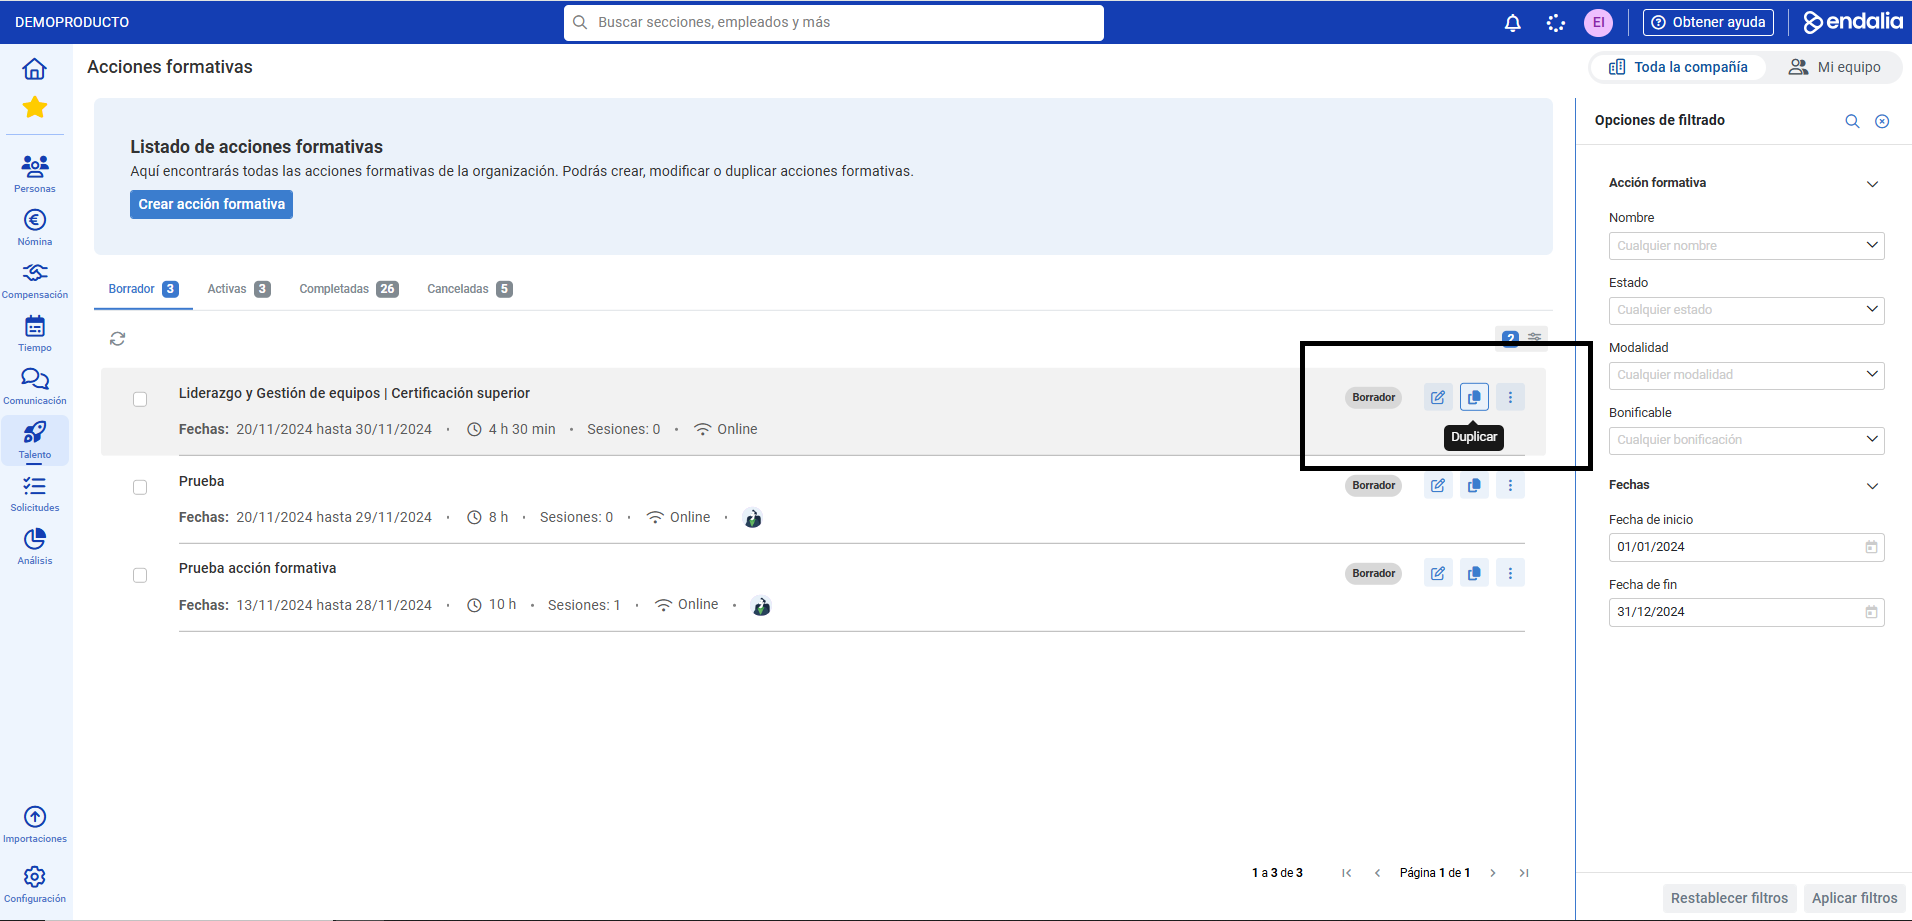Screen dimensions: 1912x921
Task: Click Aplicar filtros button
Action: (1854, 898)
